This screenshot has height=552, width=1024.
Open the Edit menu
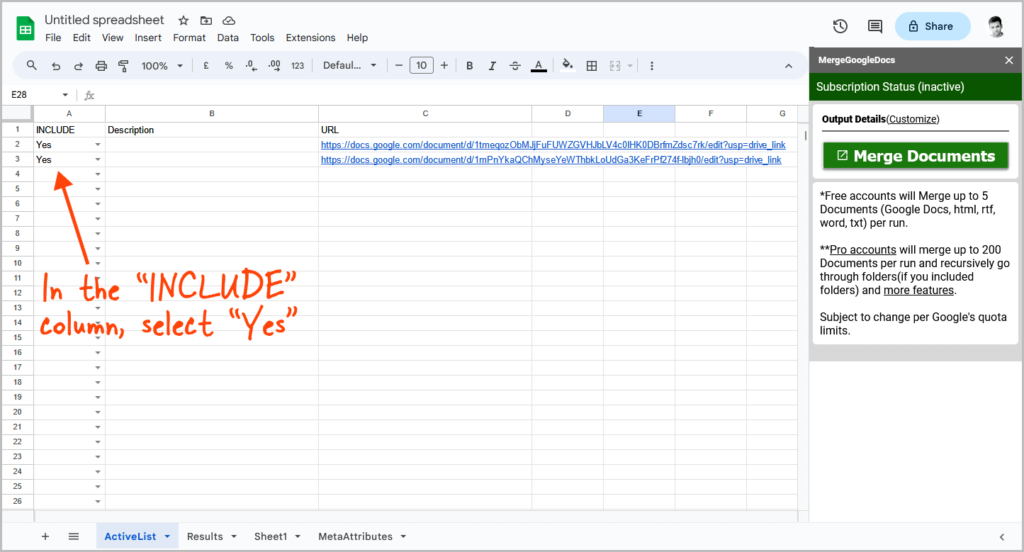82,38
